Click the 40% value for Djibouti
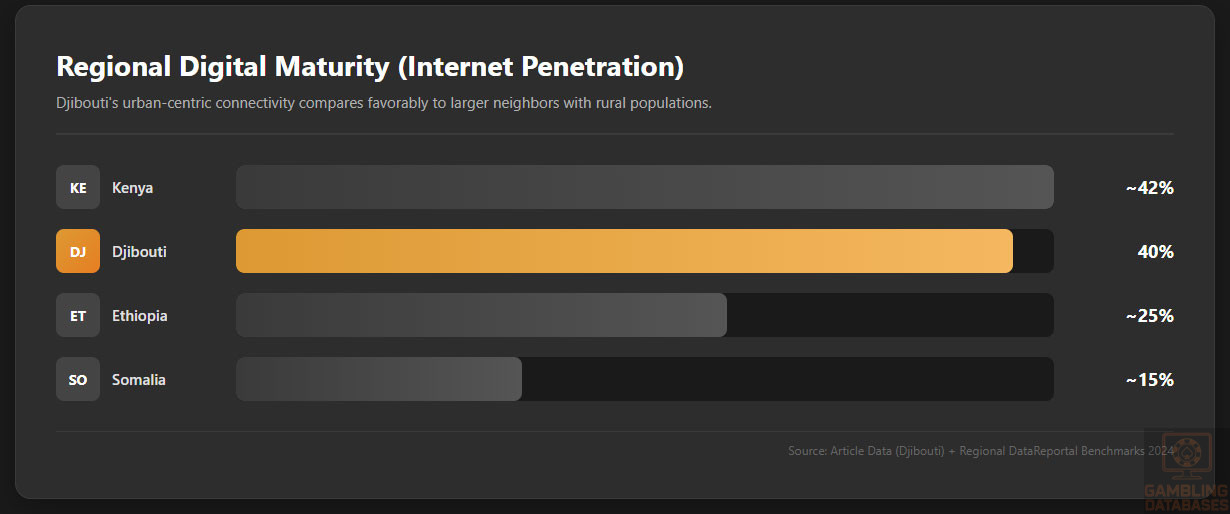This screenshot has height=514, width=1230. [x=1155, y=251]
